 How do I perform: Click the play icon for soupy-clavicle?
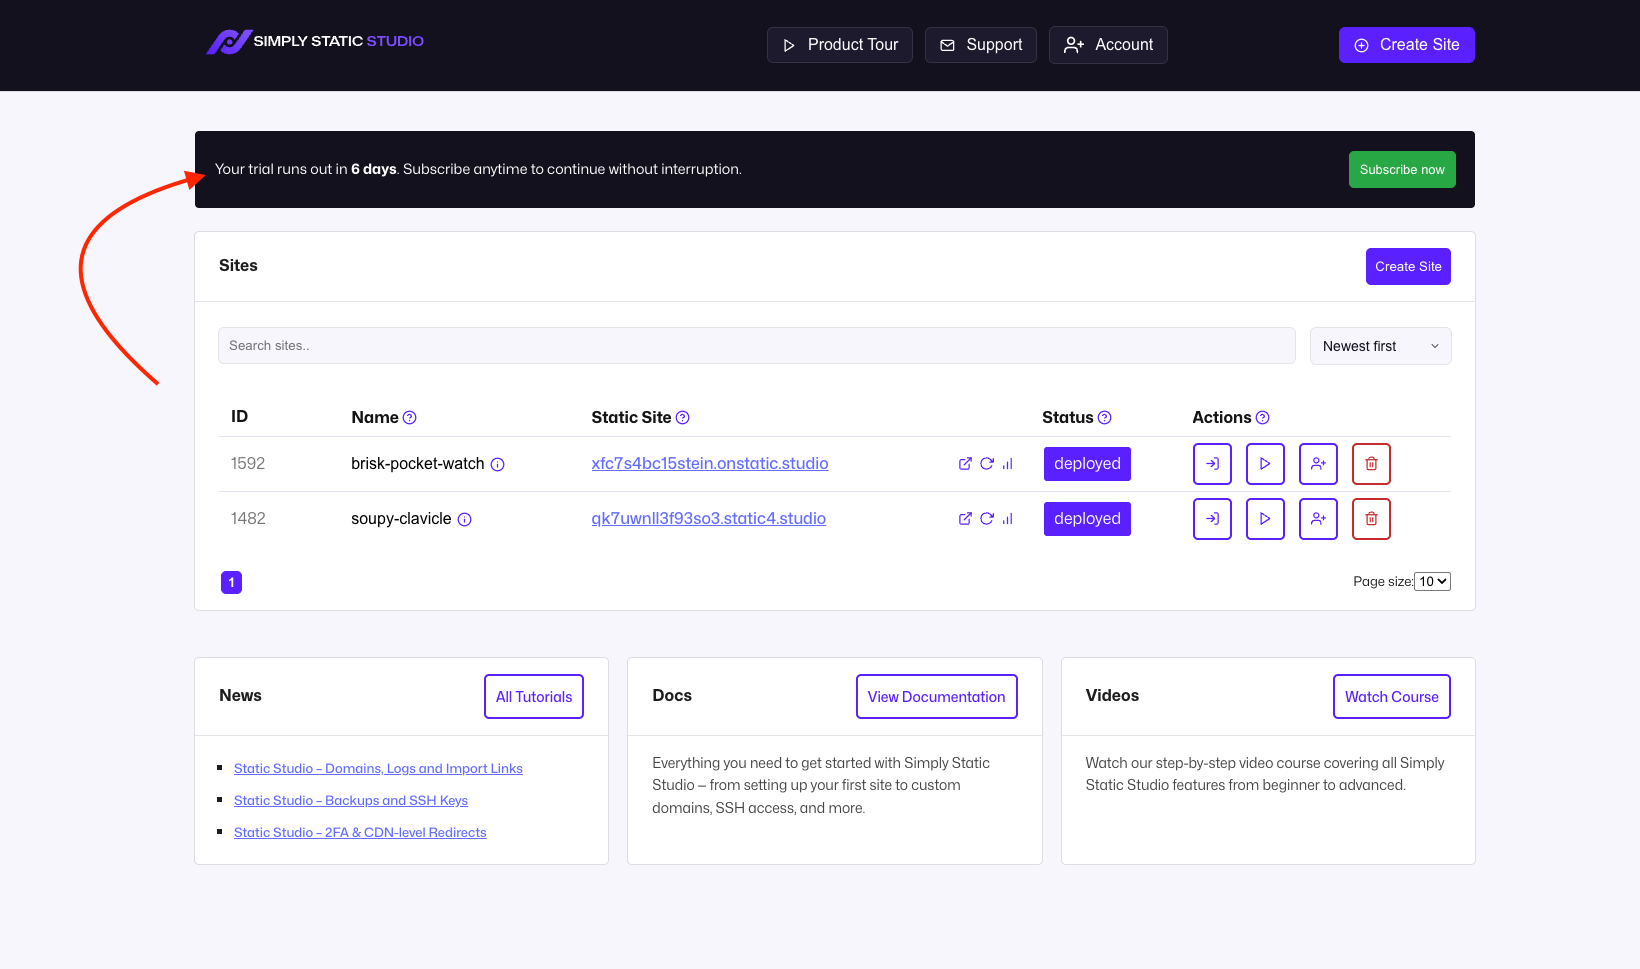1265,519
